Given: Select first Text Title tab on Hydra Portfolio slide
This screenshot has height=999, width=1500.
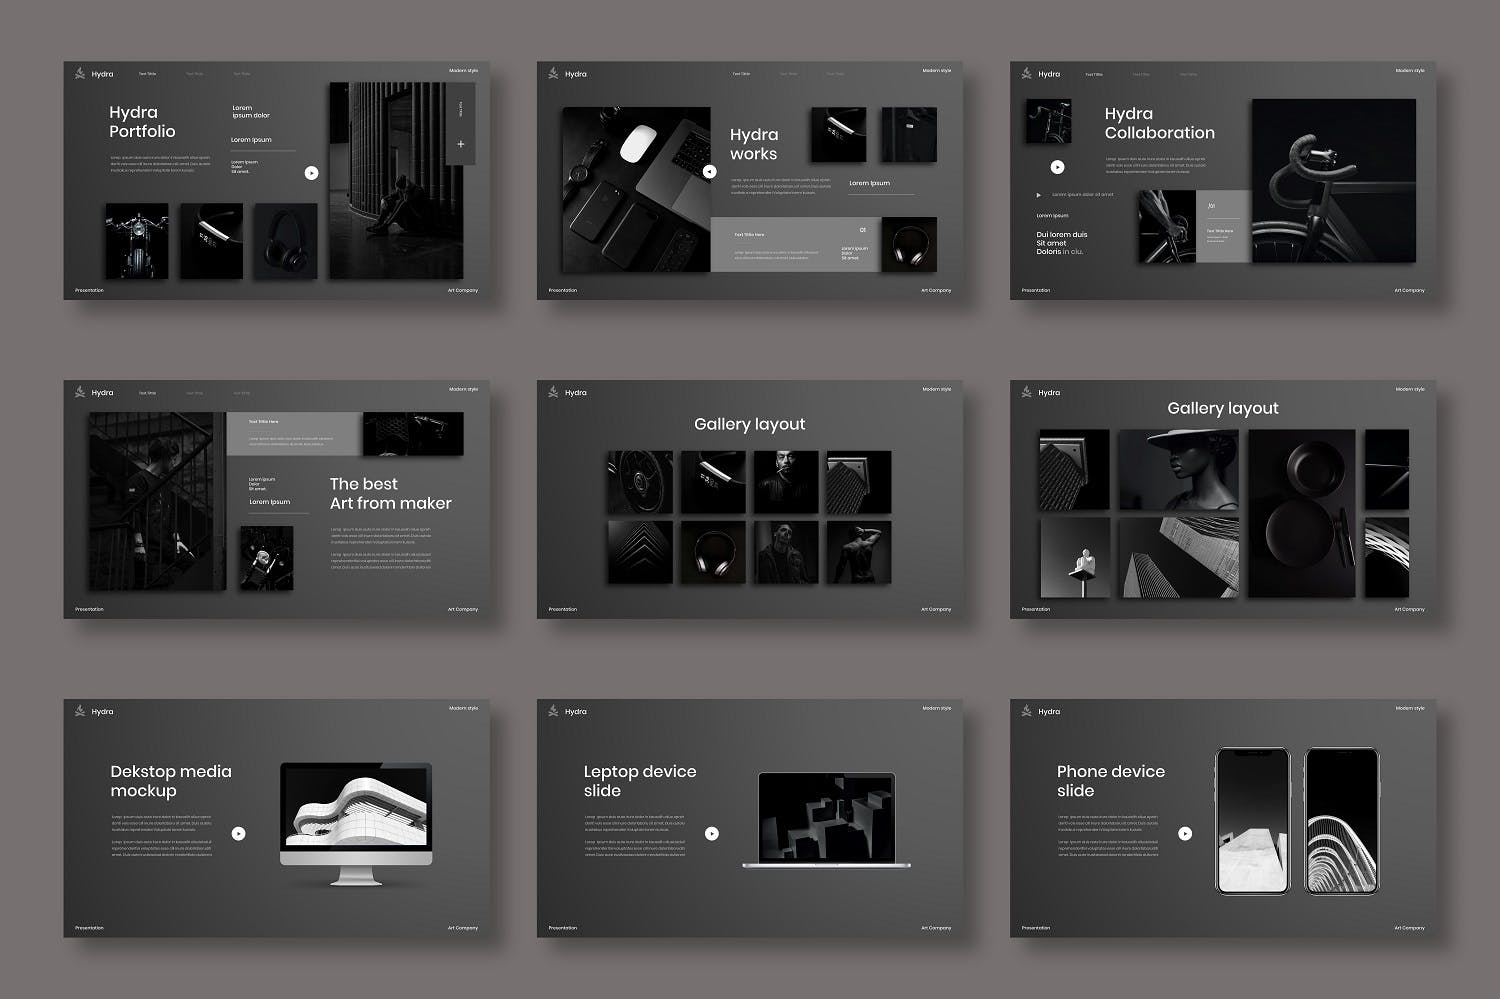Looking at the screenshot, I should [147, 74].
